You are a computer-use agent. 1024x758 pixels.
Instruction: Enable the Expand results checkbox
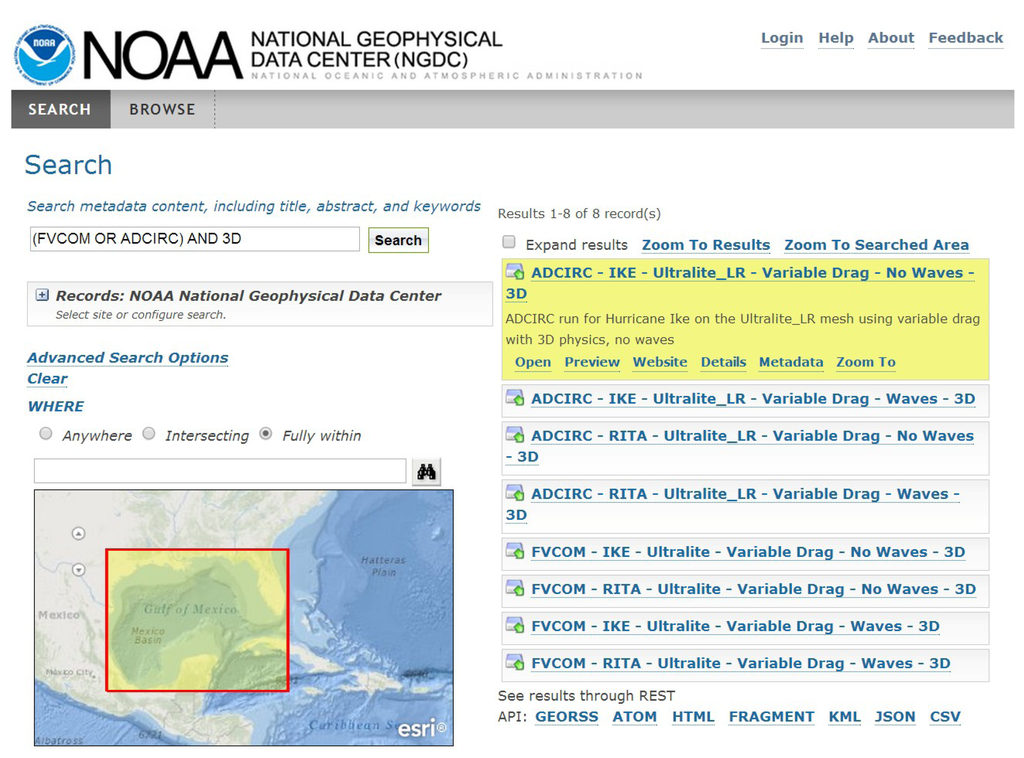(509, 243)
